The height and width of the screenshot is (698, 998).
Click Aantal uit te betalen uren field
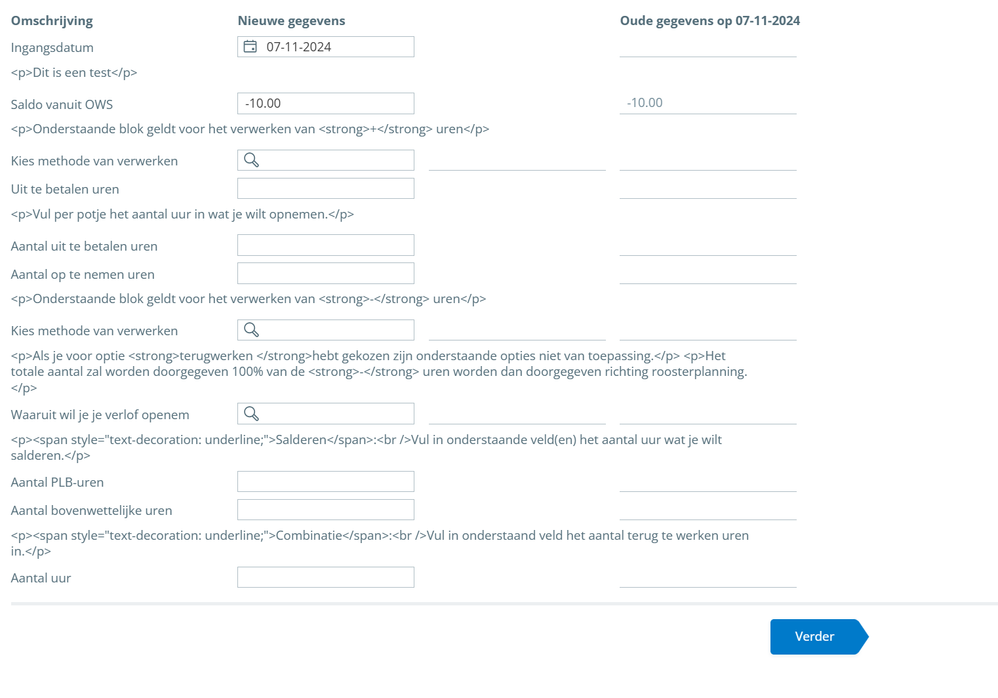tap(326, 245)
